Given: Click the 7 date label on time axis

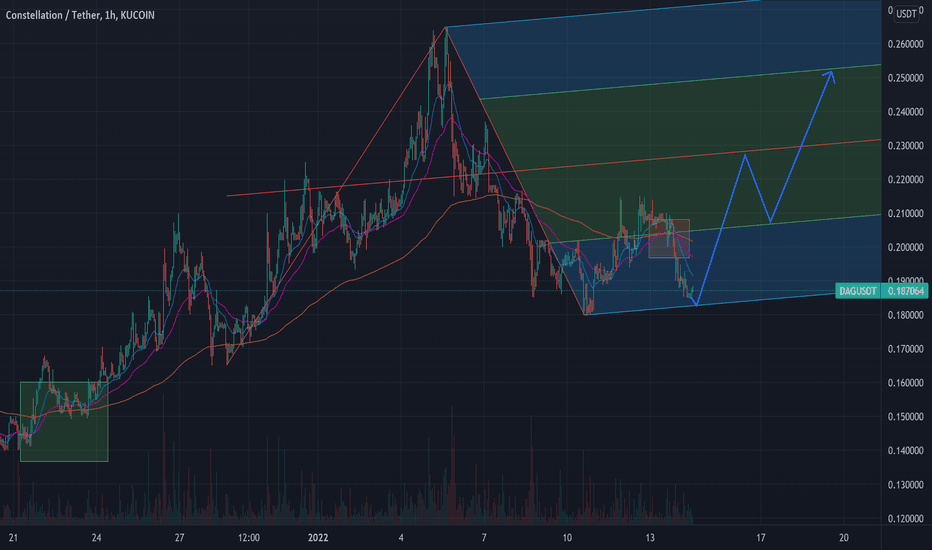Looking at the screenshot, I should [x=484, y=538].
